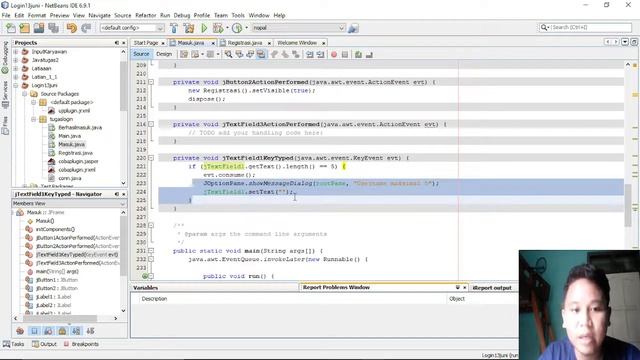Open the Navigate menu
640x360 pixels.
[x=99, y=15]
